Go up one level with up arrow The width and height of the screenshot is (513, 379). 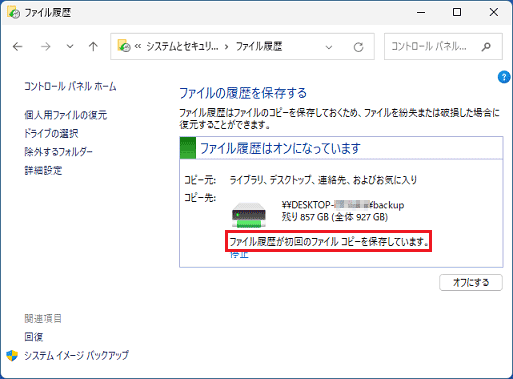point(93,46)
